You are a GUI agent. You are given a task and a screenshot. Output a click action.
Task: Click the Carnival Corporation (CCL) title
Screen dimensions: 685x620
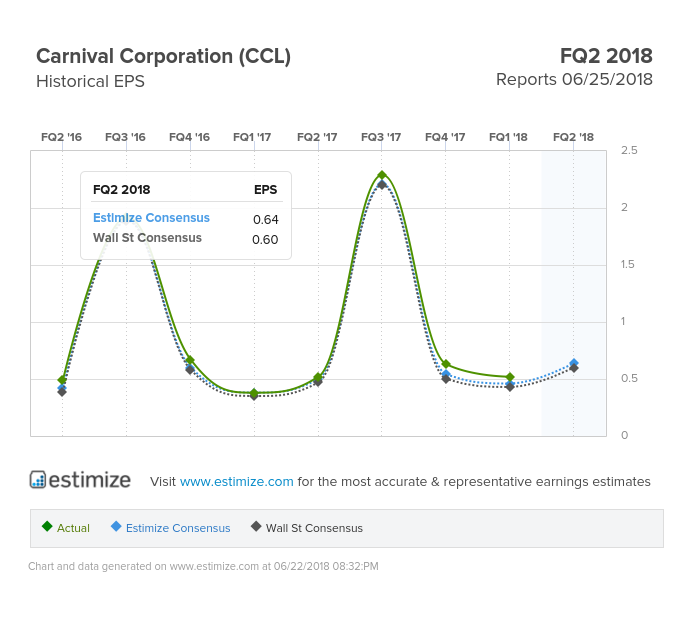pos(163,56)
